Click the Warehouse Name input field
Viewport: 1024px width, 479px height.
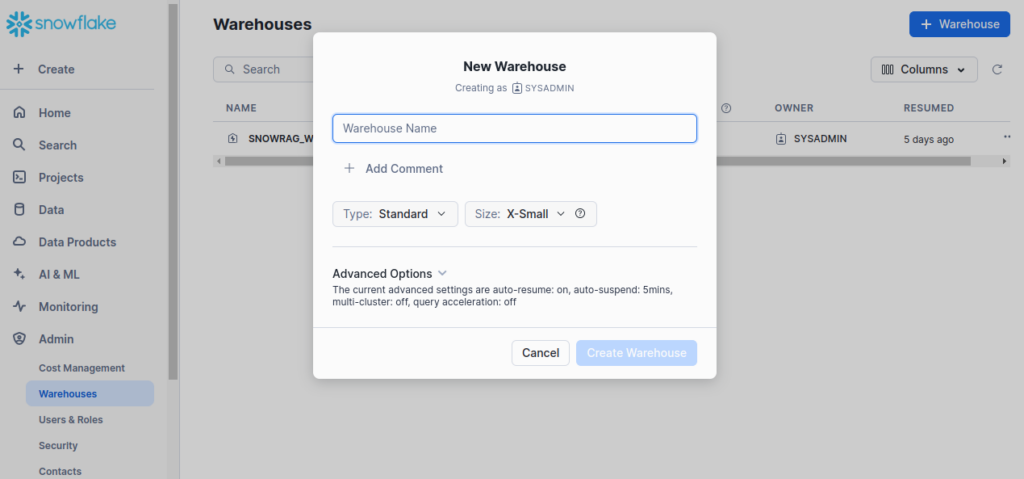514,128
